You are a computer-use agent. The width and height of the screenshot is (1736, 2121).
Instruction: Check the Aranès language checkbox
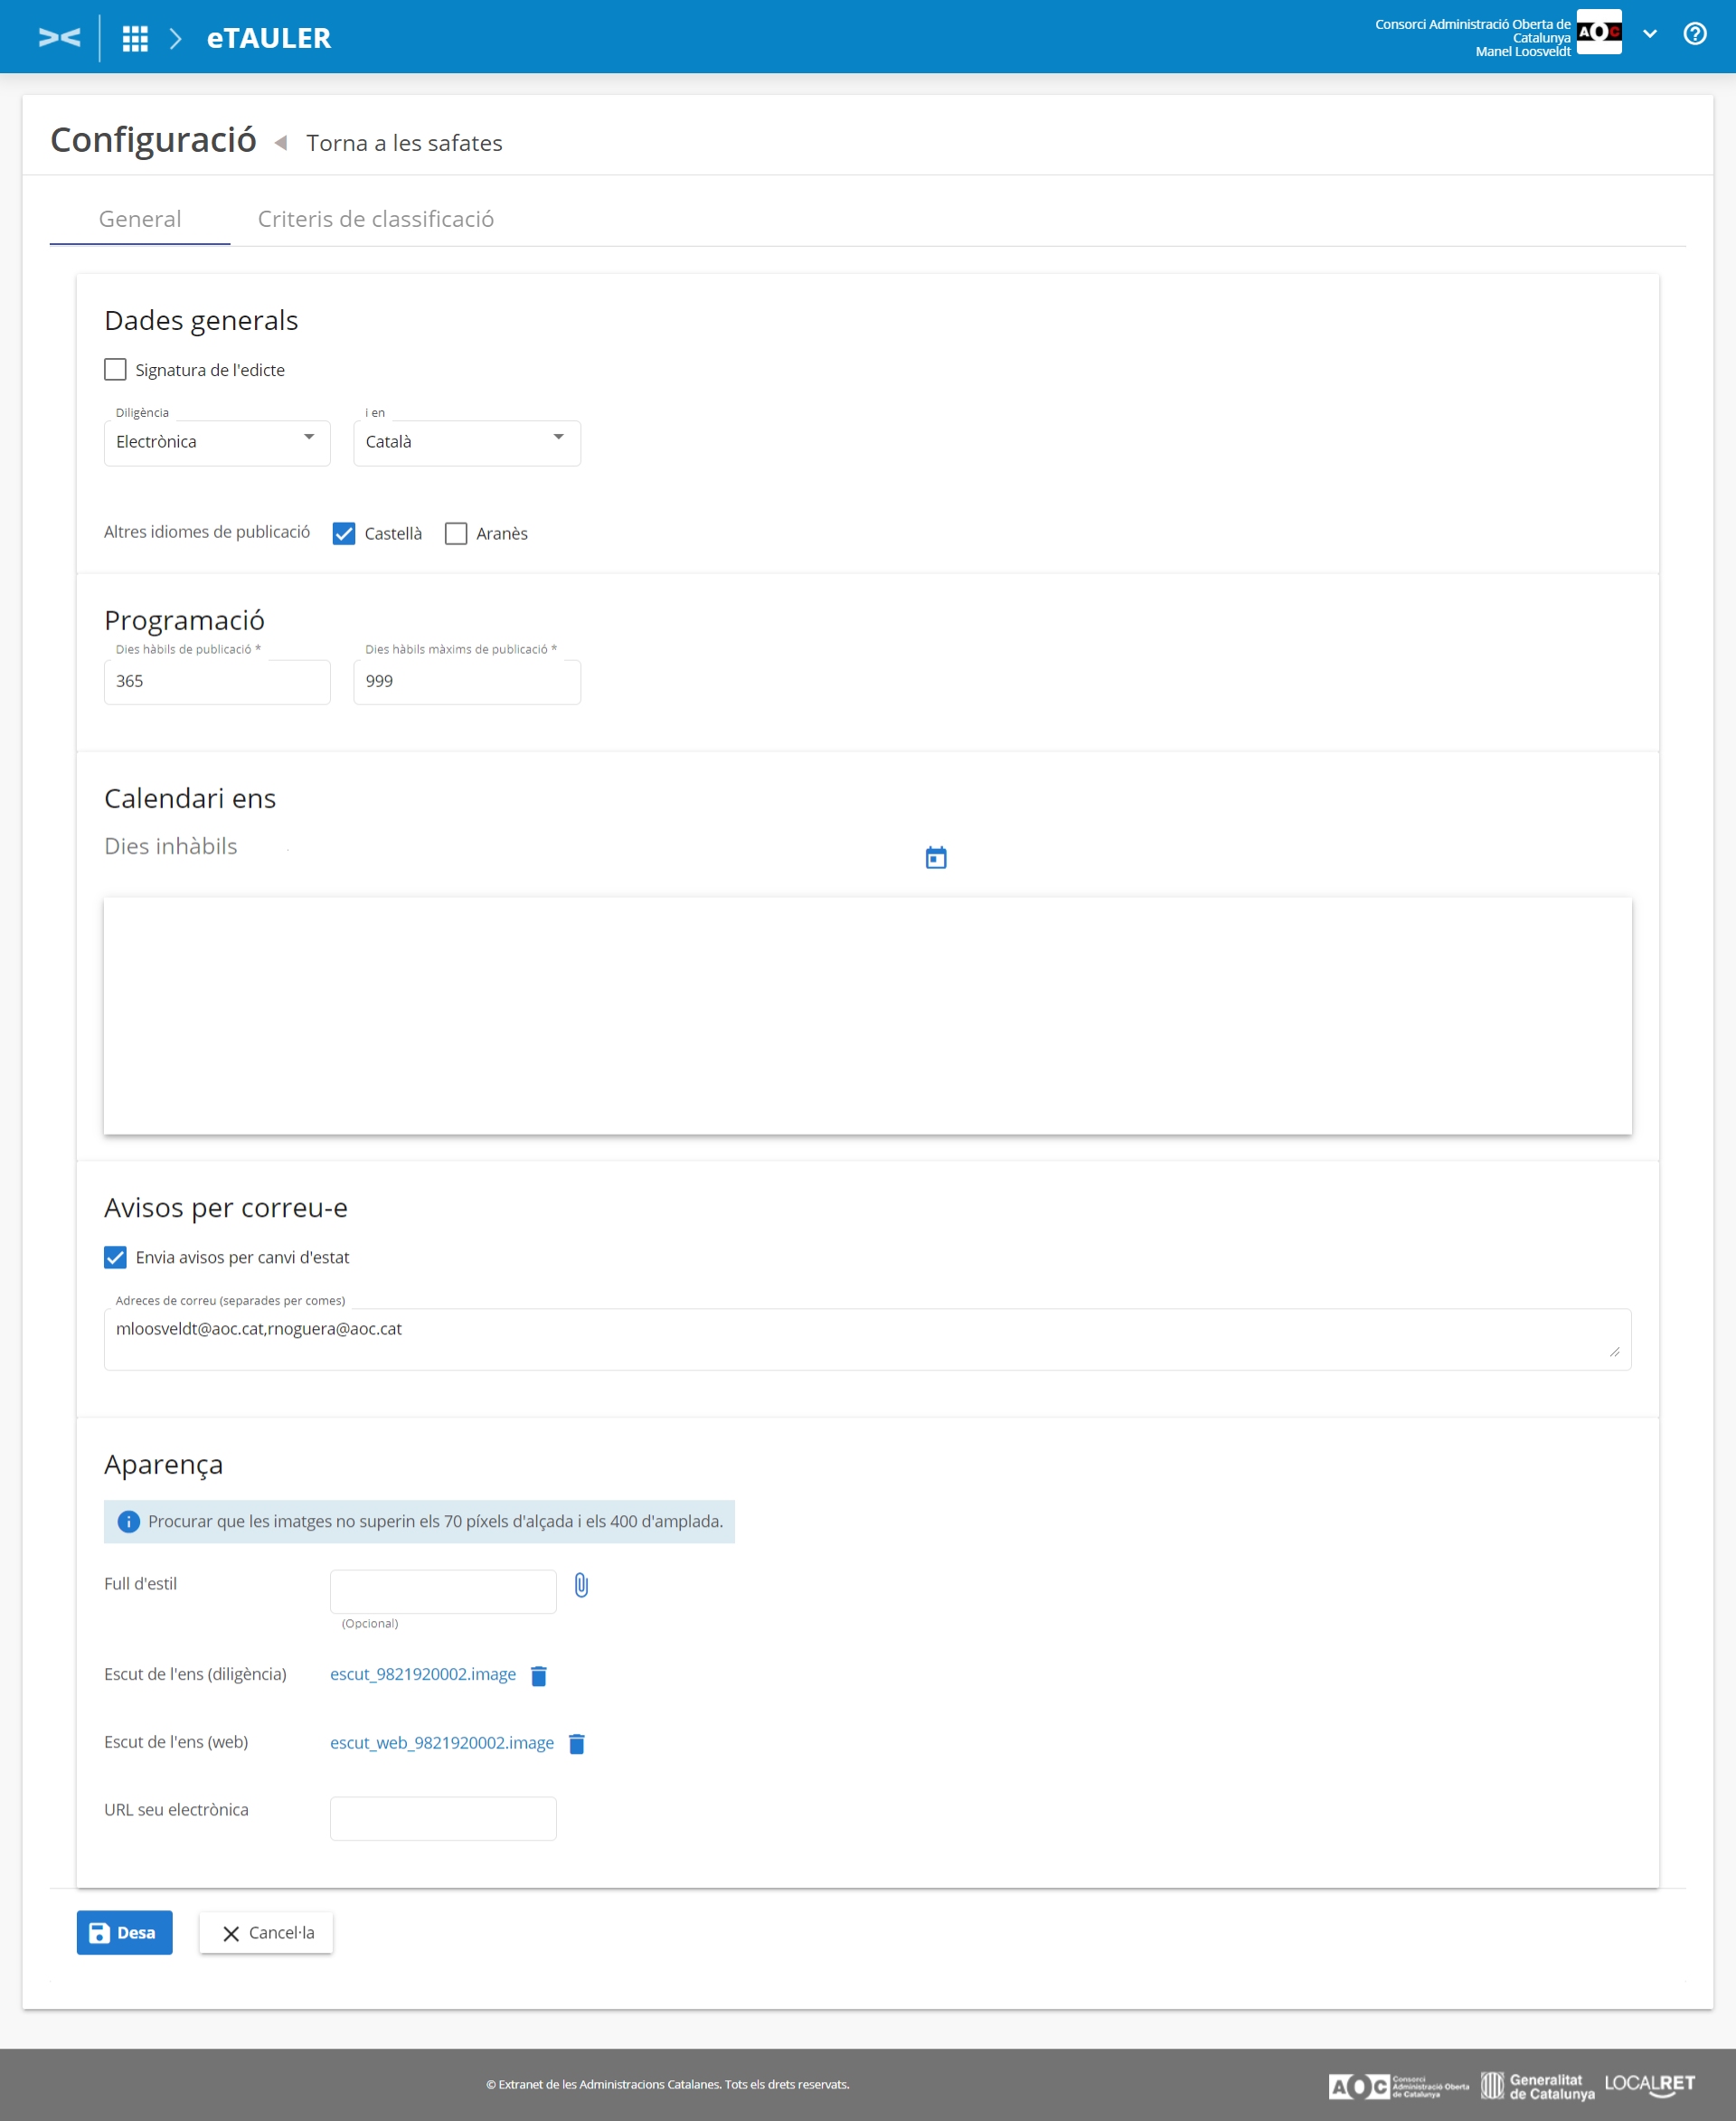(x=456, y=534)
